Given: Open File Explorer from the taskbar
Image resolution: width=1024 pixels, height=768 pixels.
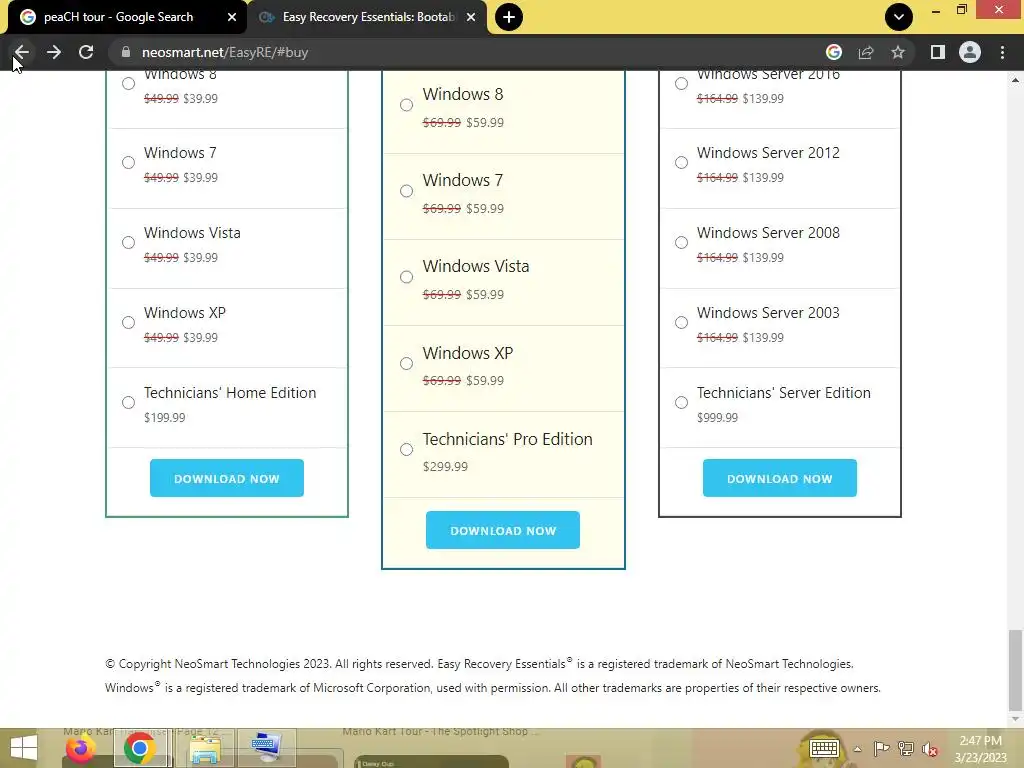Looking at the screenshot, I should [204, 748].
